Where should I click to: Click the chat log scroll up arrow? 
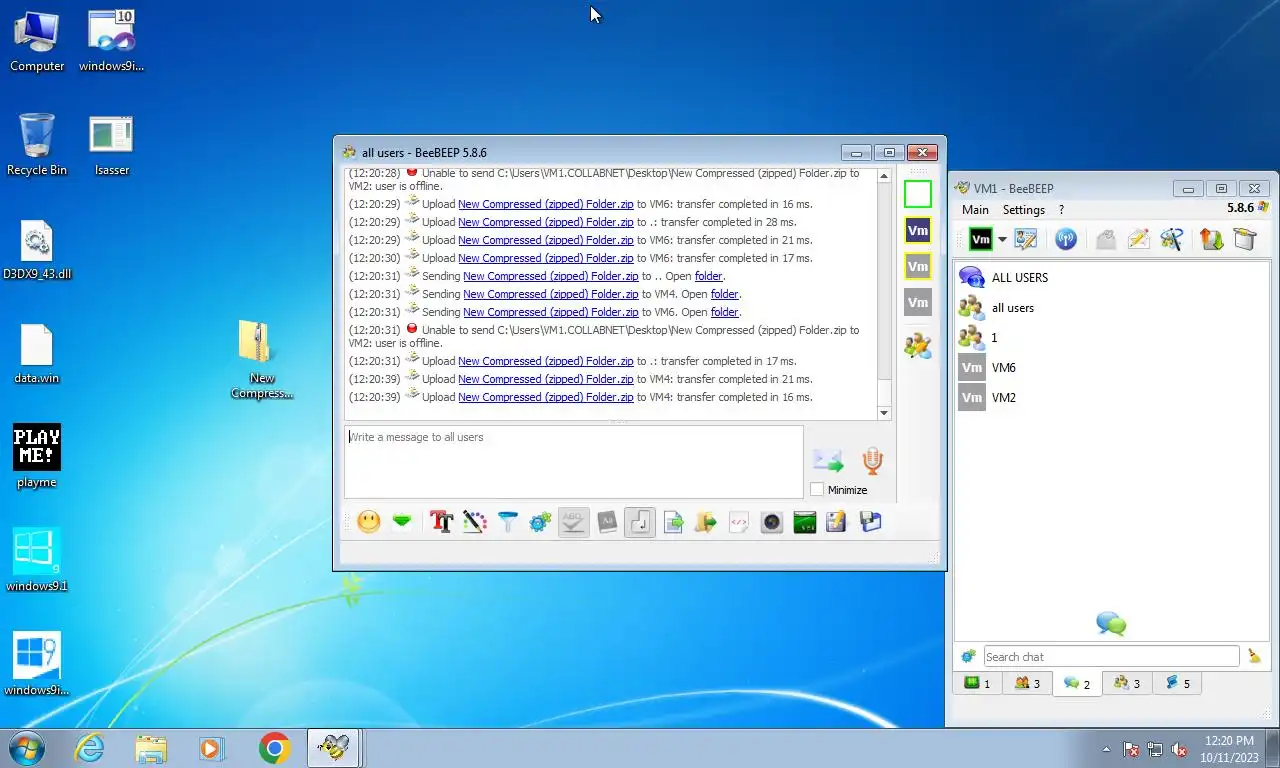tap(884, 175)
